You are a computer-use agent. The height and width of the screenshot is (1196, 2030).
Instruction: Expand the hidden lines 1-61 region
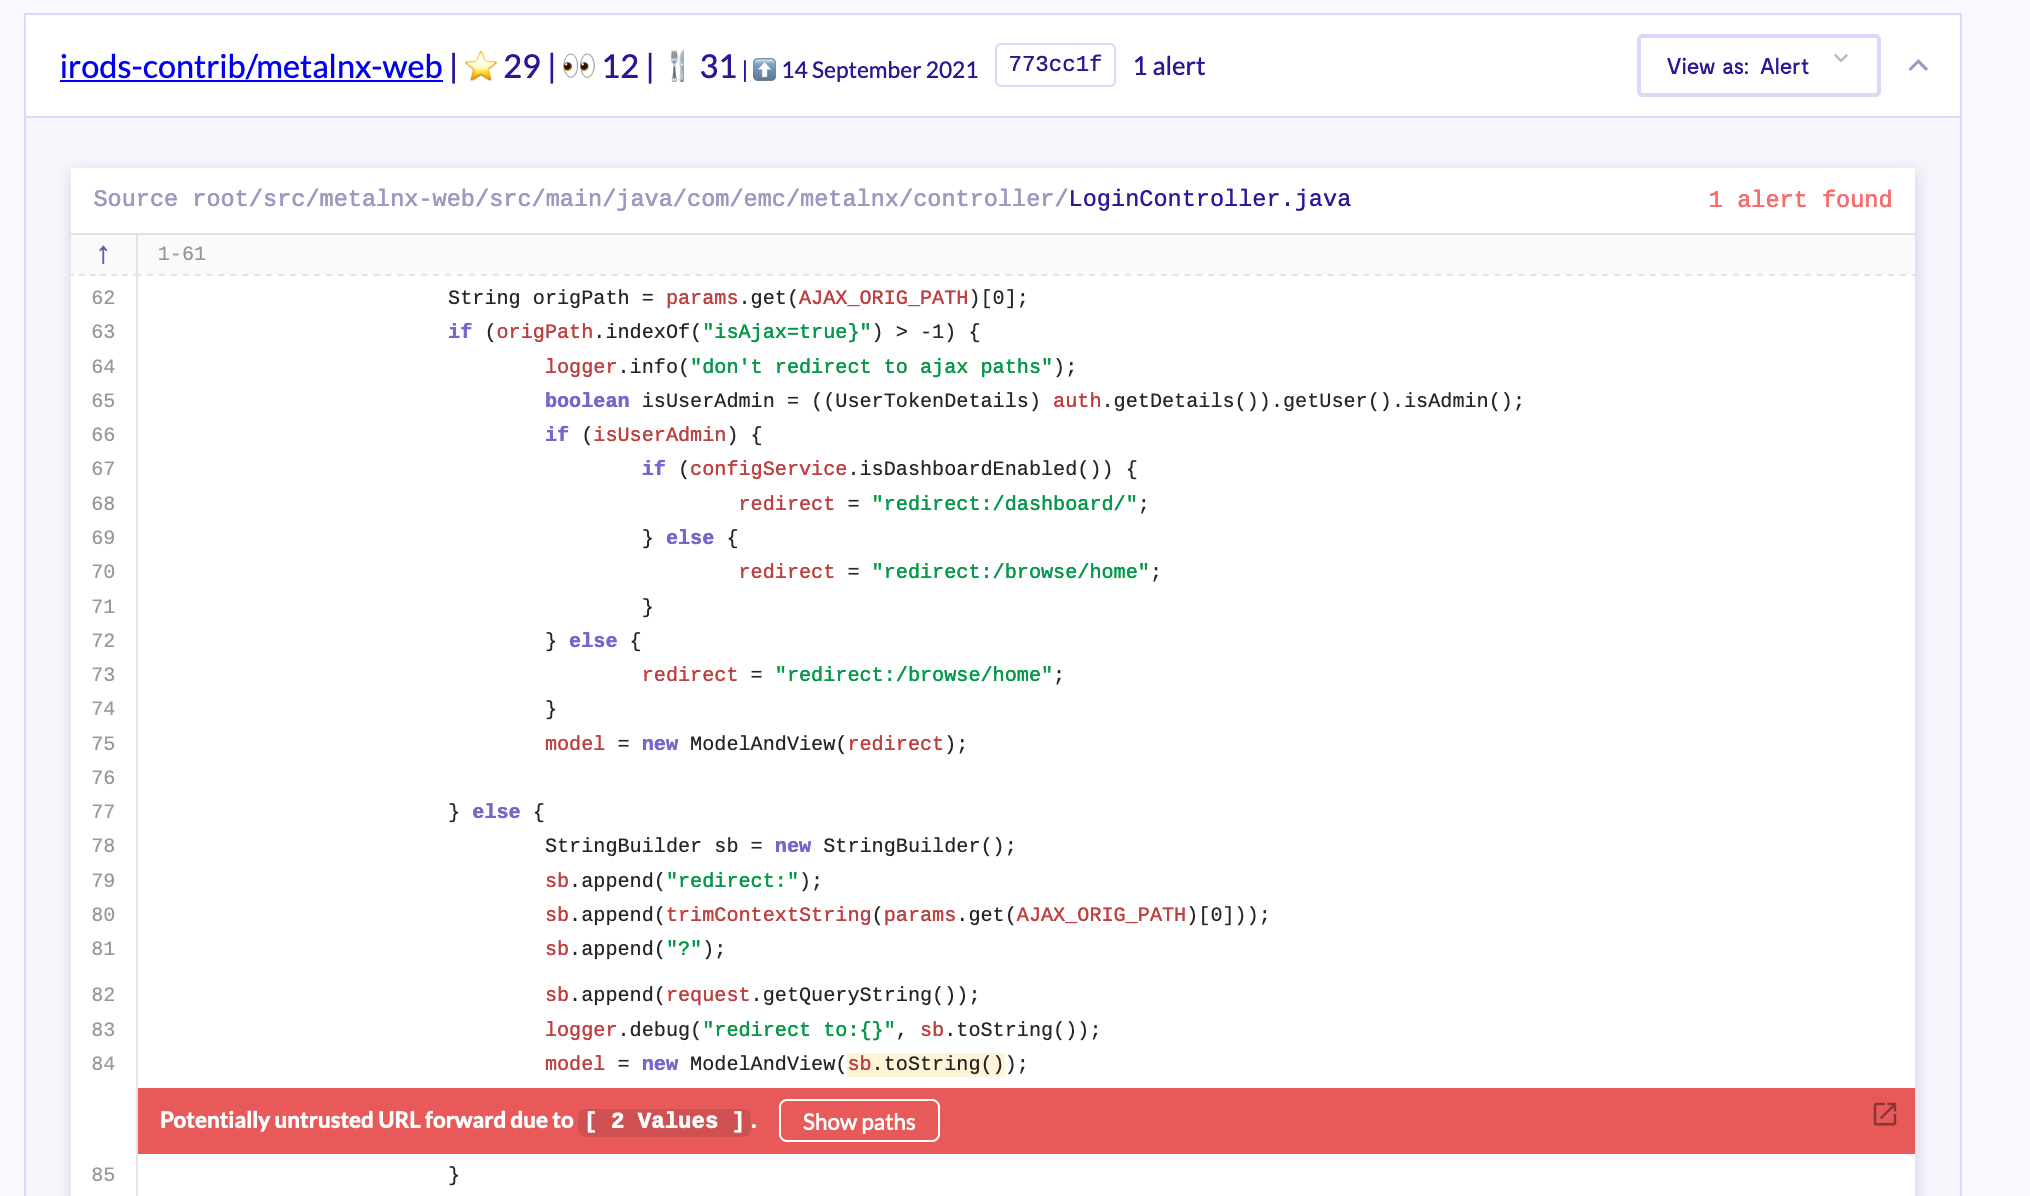pos(181,254)
